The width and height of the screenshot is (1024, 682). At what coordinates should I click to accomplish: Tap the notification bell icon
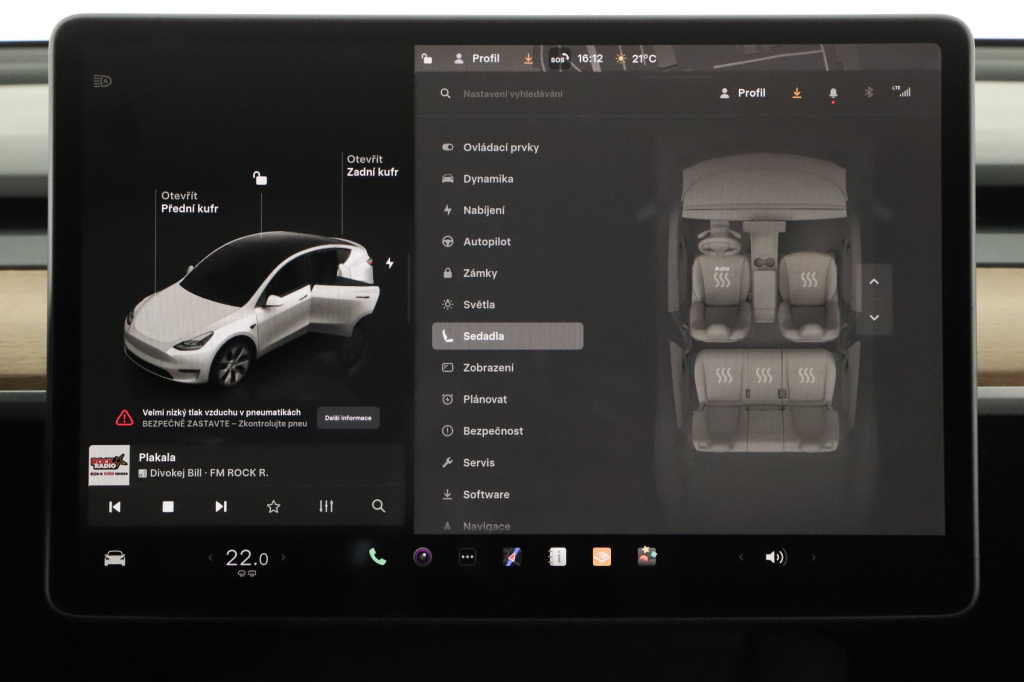833,94
